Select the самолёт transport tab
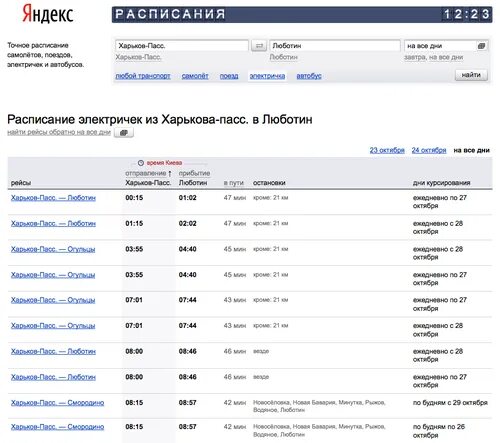Image resolution: width=500 pixels, height=443 pixels. coord(195,76)
